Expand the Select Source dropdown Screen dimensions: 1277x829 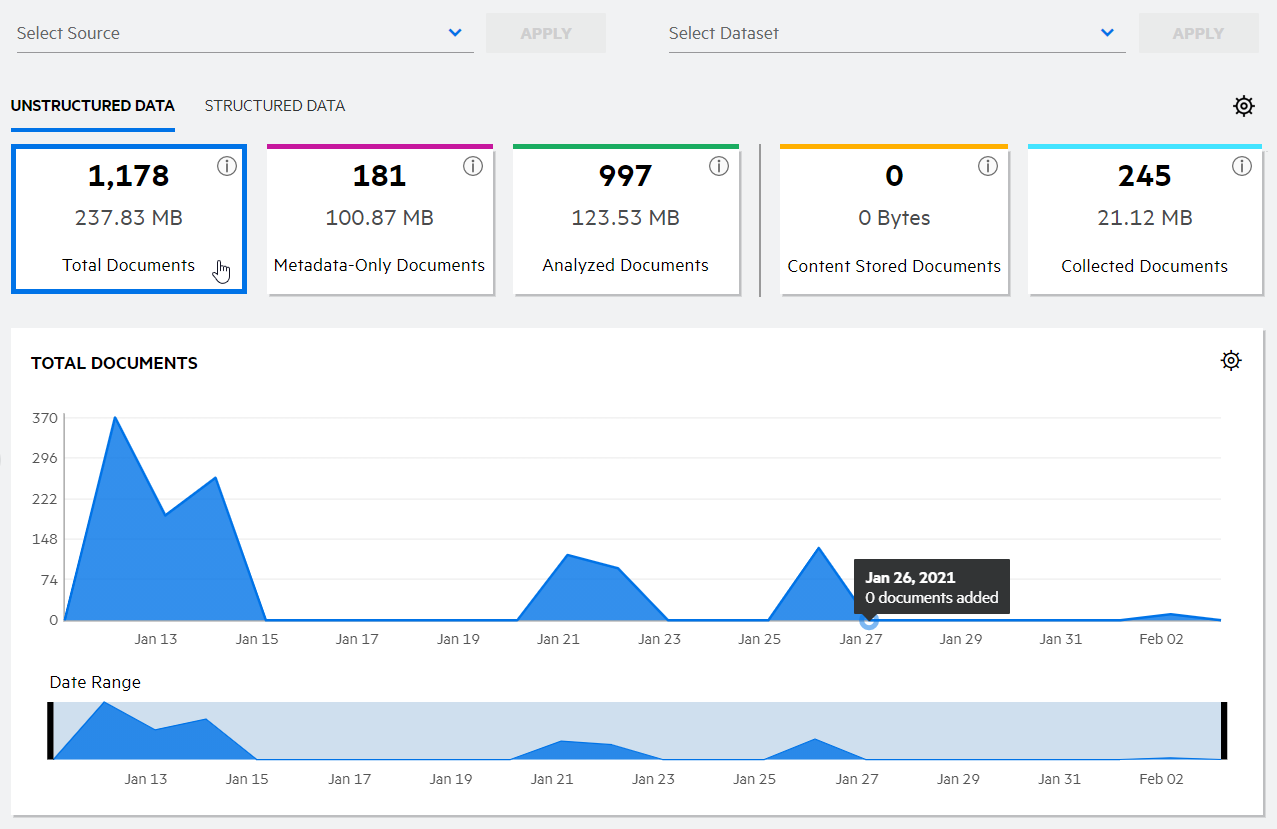455,33
